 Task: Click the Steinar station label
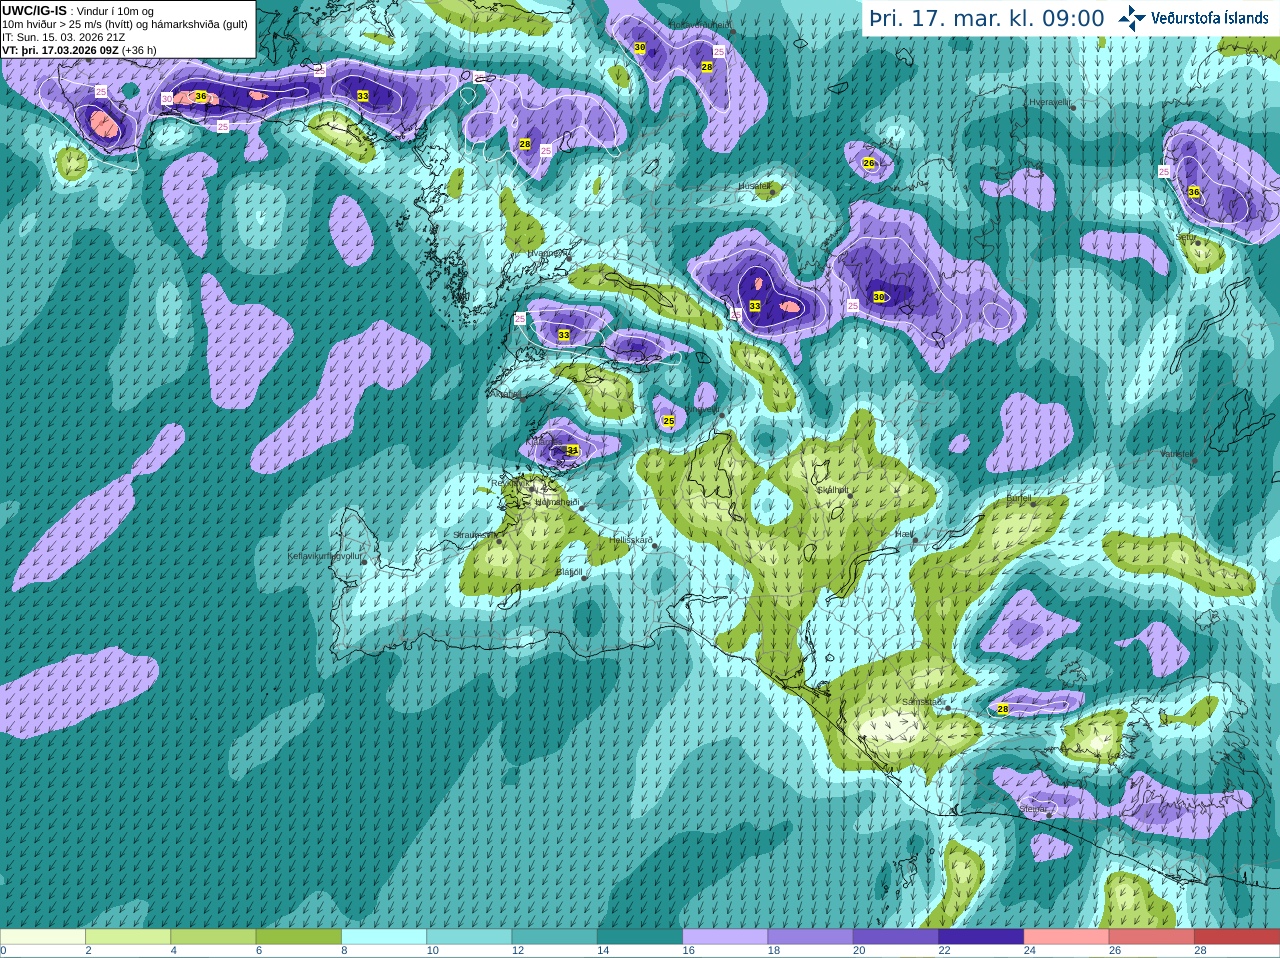click(x=1033, y=809)
